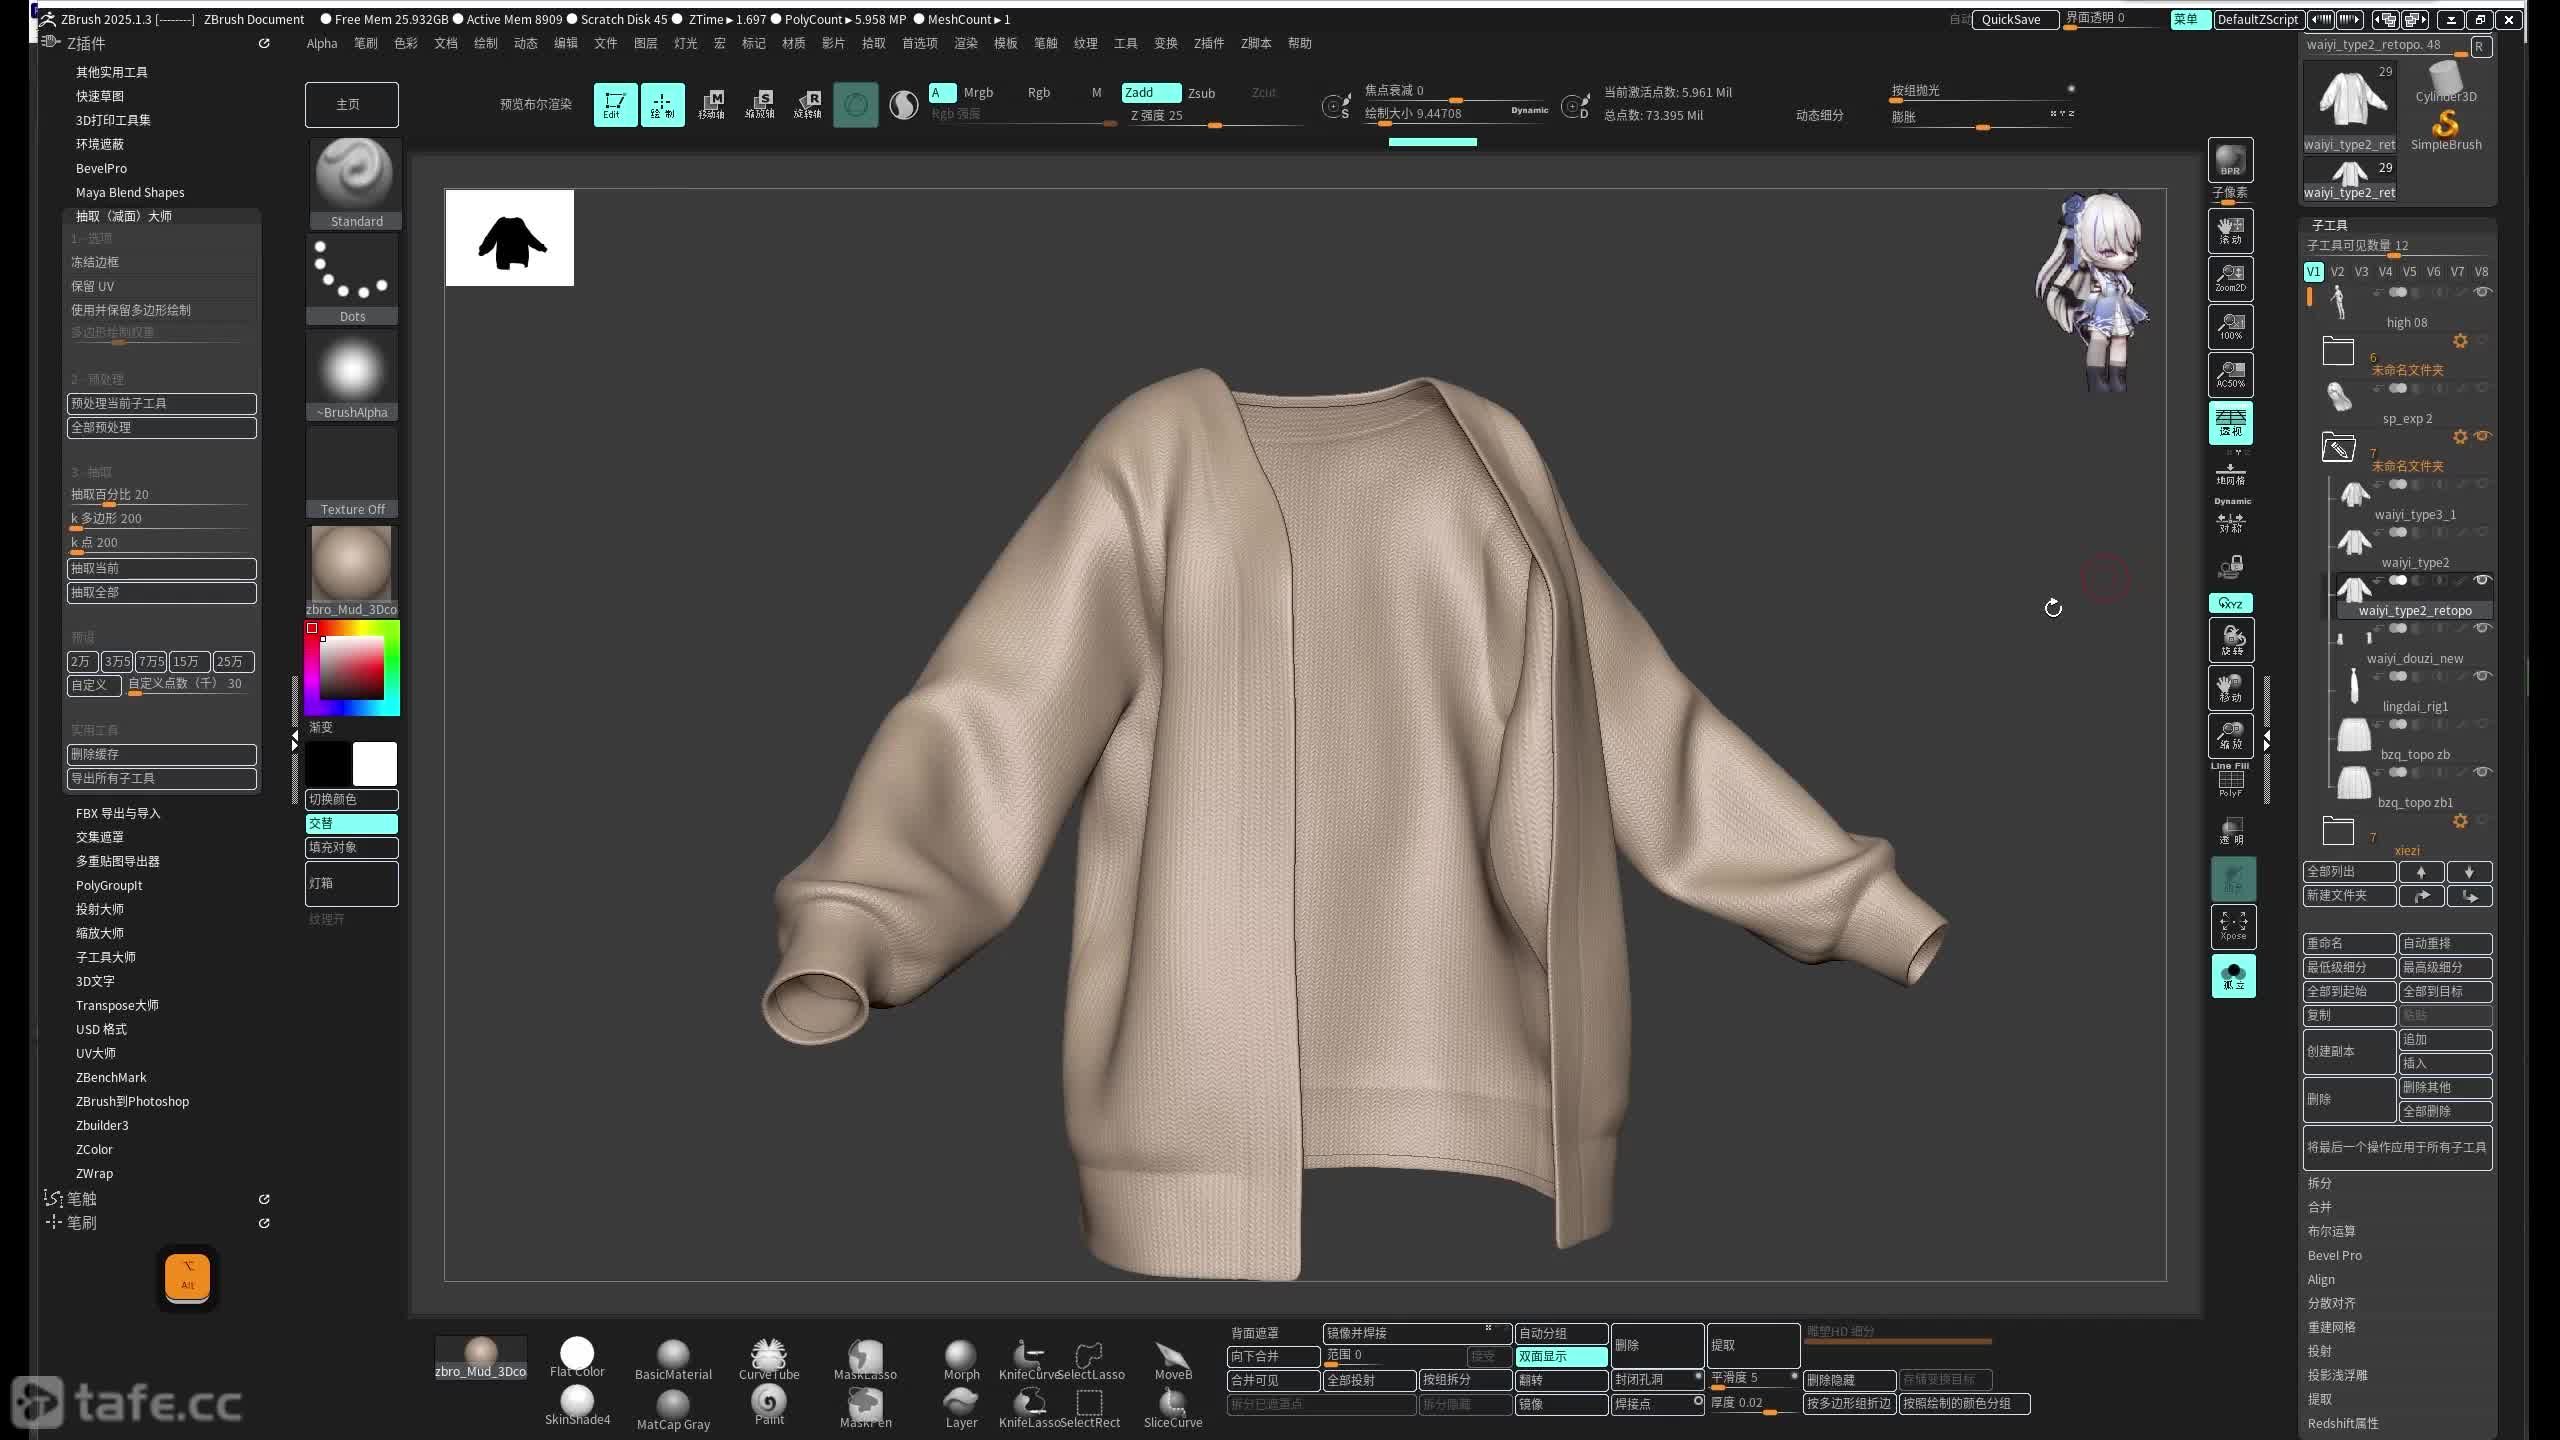Choose the SkinShade4 material
Viewport: 2560px width, 1440px height.
(577, 1405)
